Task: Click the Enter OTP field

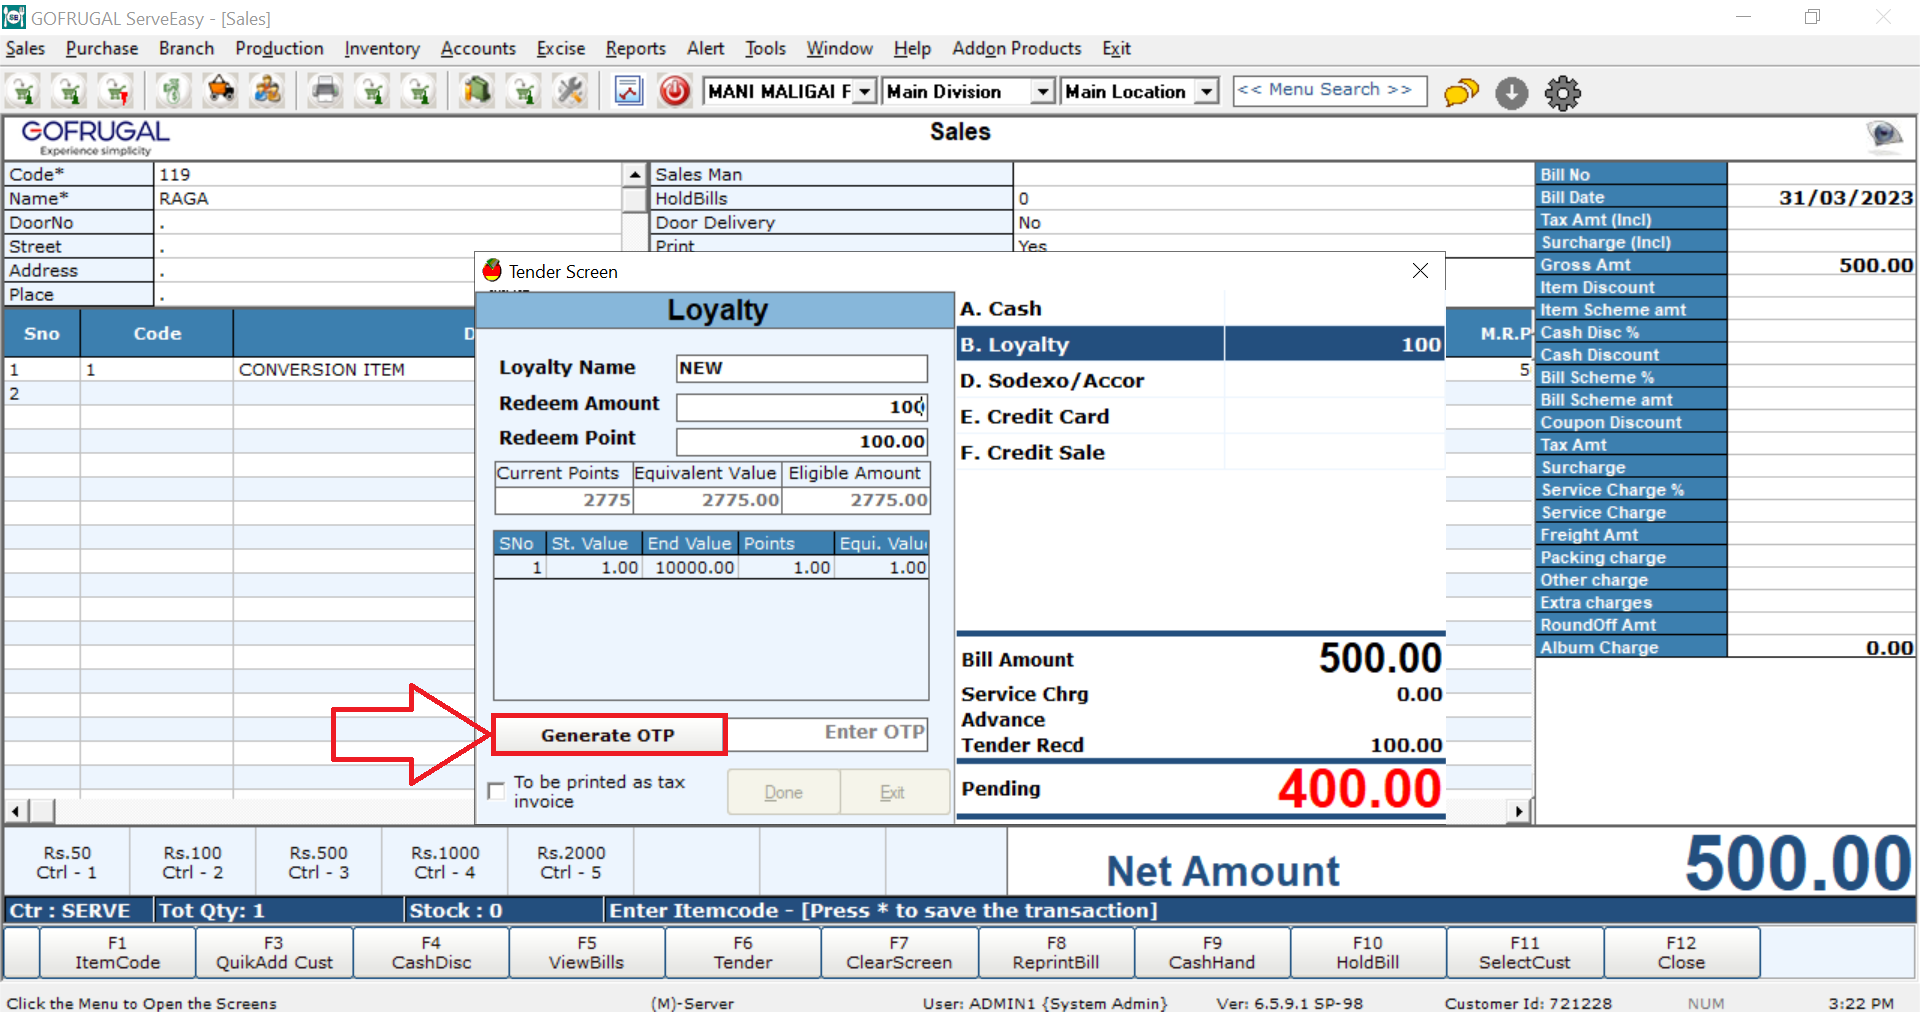Action: point(828,733)
